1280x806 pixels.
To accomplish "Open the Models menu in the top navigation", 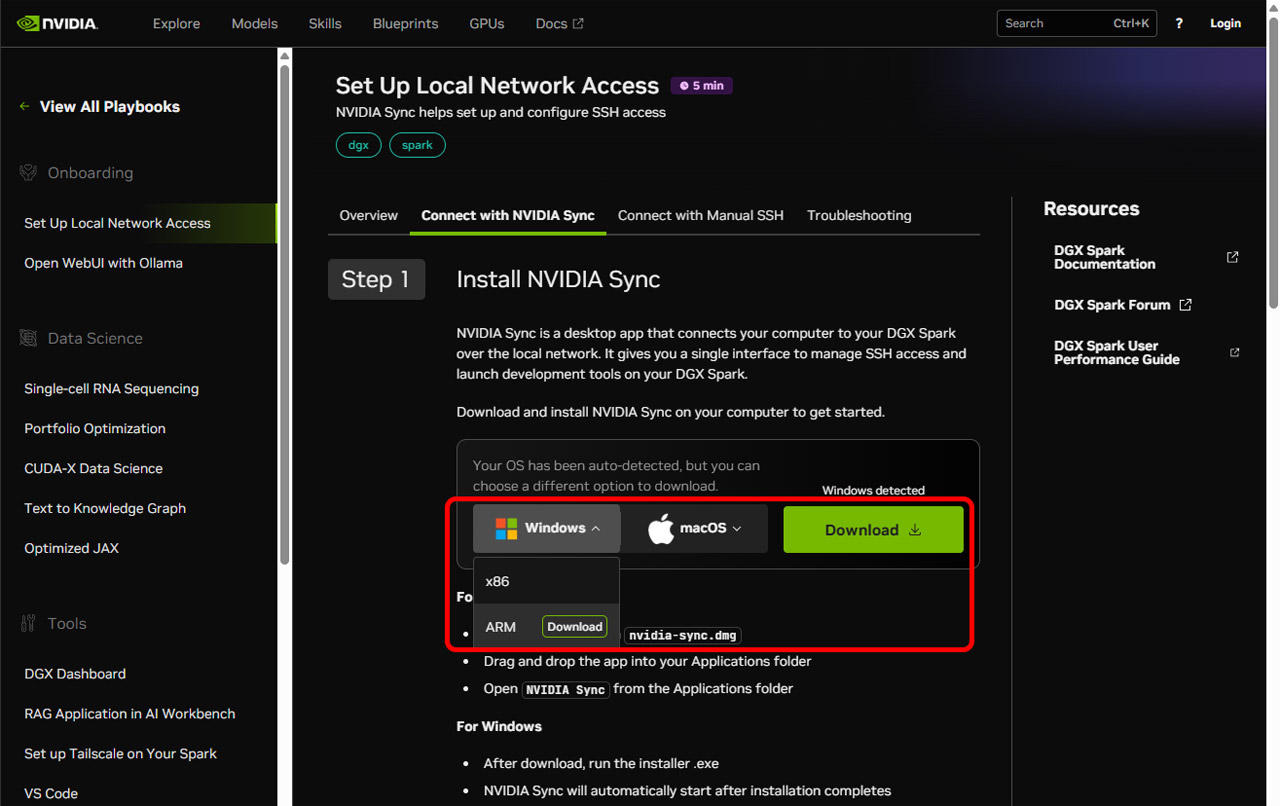I will point(254,23).
